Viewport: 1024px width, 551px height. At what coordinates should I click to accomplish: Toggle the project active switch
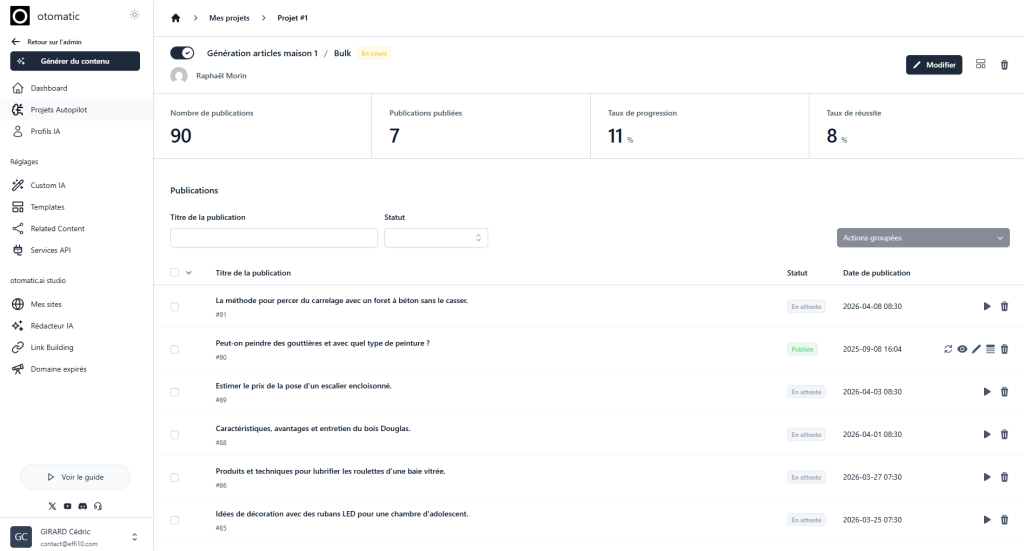(182, 53)
